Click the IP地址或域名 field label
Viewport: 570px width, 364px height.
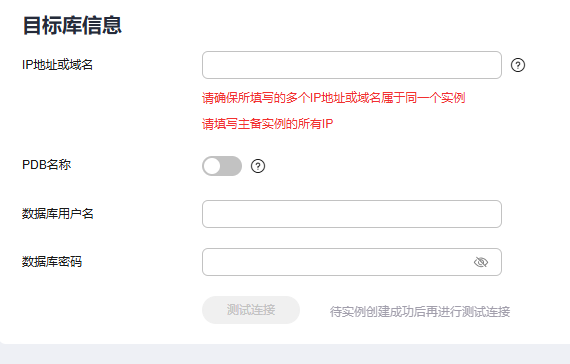(x=57, y=65)
